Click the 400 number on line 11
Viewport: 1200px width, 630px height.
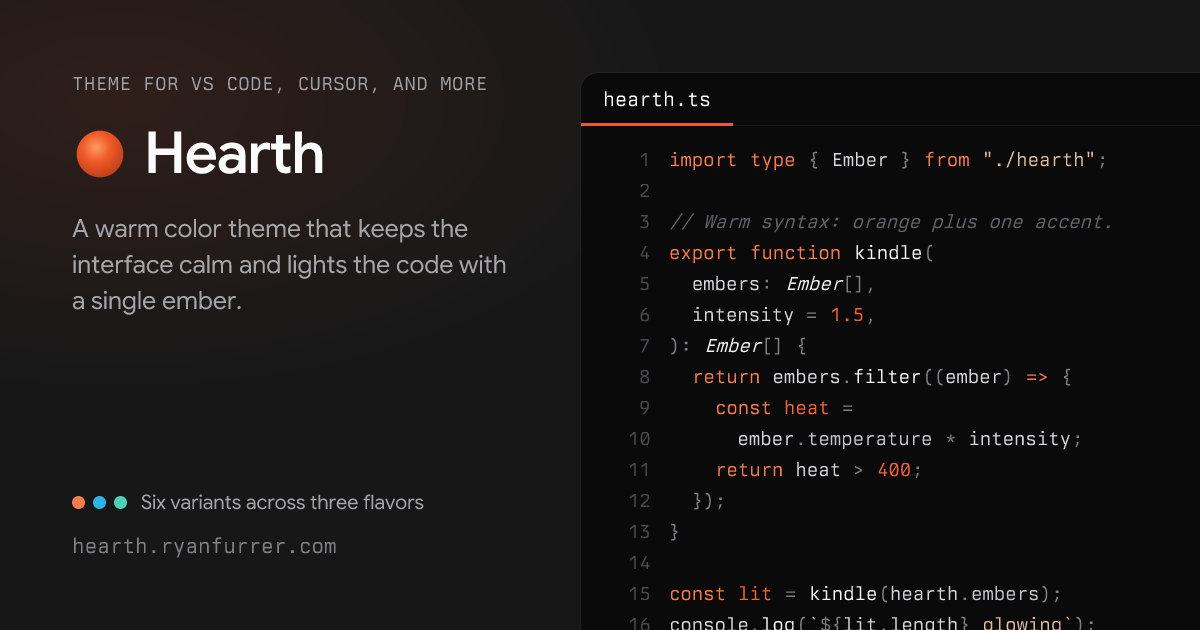tap(894, 470)
